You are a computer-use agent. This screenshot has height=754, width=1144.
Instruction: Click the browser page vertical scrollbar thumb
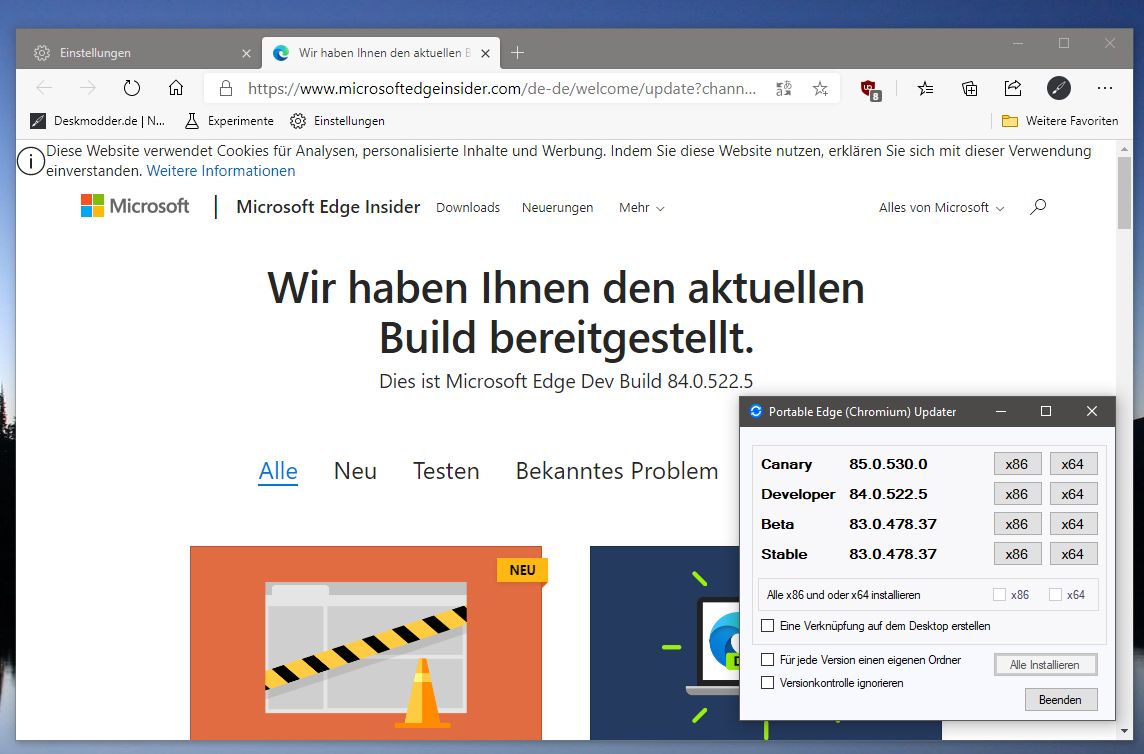(x=1124, y=193)
